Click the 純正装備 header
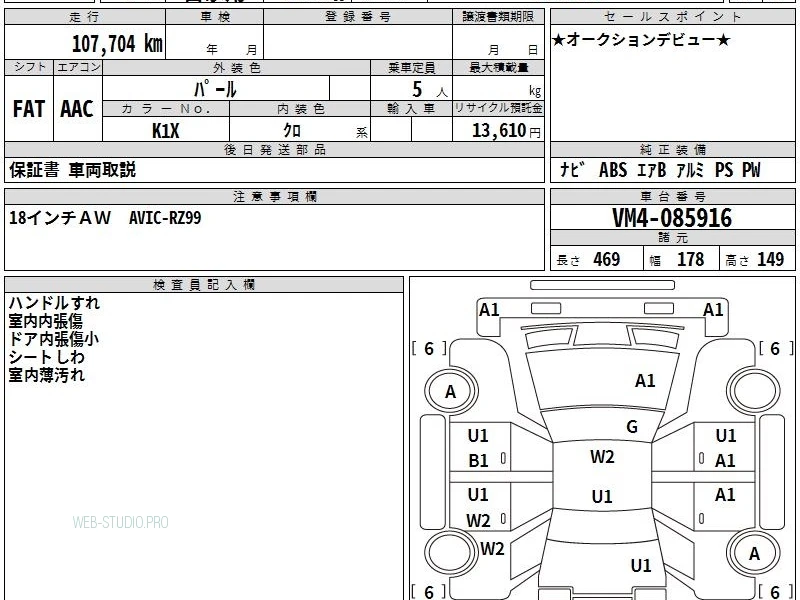The image size is (800, 600). click(x=672, y=149)
